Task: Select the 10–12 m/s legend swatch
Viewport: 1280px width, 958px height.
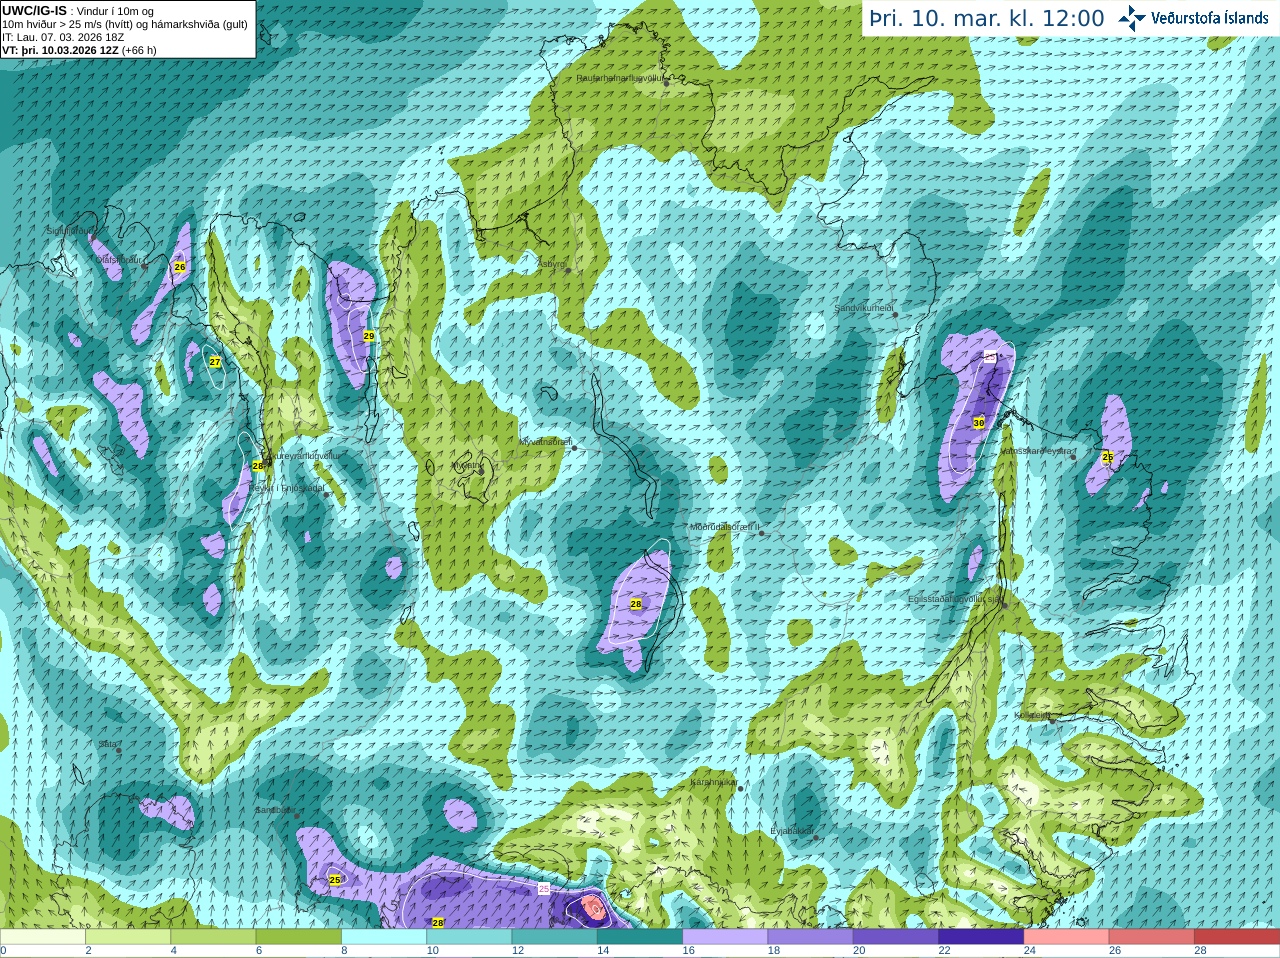Action: pos(469,937)
